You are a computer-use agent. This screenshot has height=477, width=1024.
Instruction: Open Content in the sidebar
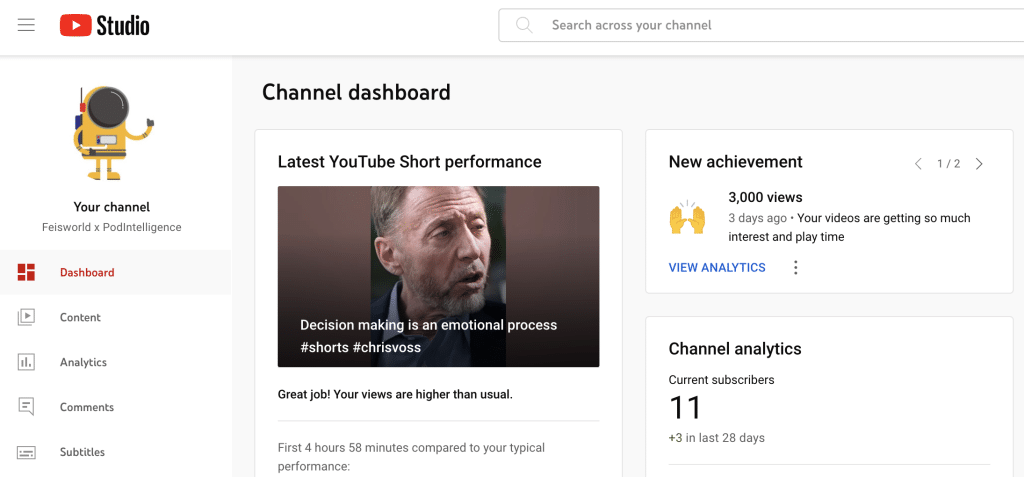[80, 317]
